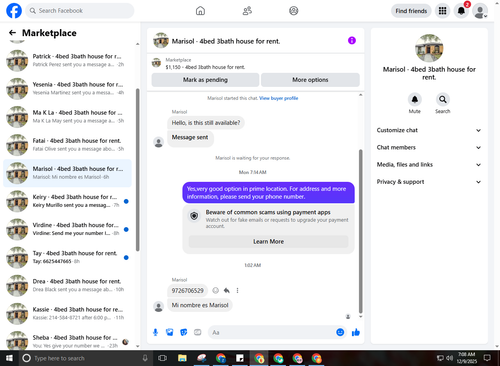This screenshot has width=500, height=366.
Task: Expand Media, files and links section
Action: point(429,165)
